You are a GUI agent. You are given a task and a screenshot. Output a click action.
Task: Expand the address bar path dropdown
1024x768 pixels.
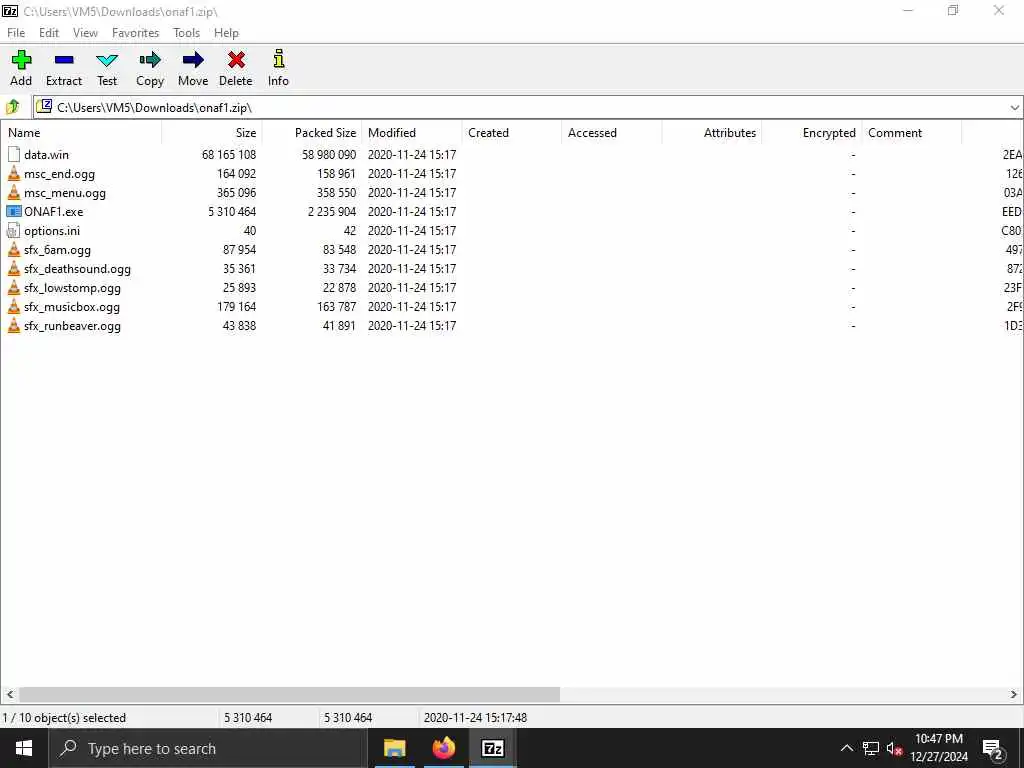[x=1014, y=108]
